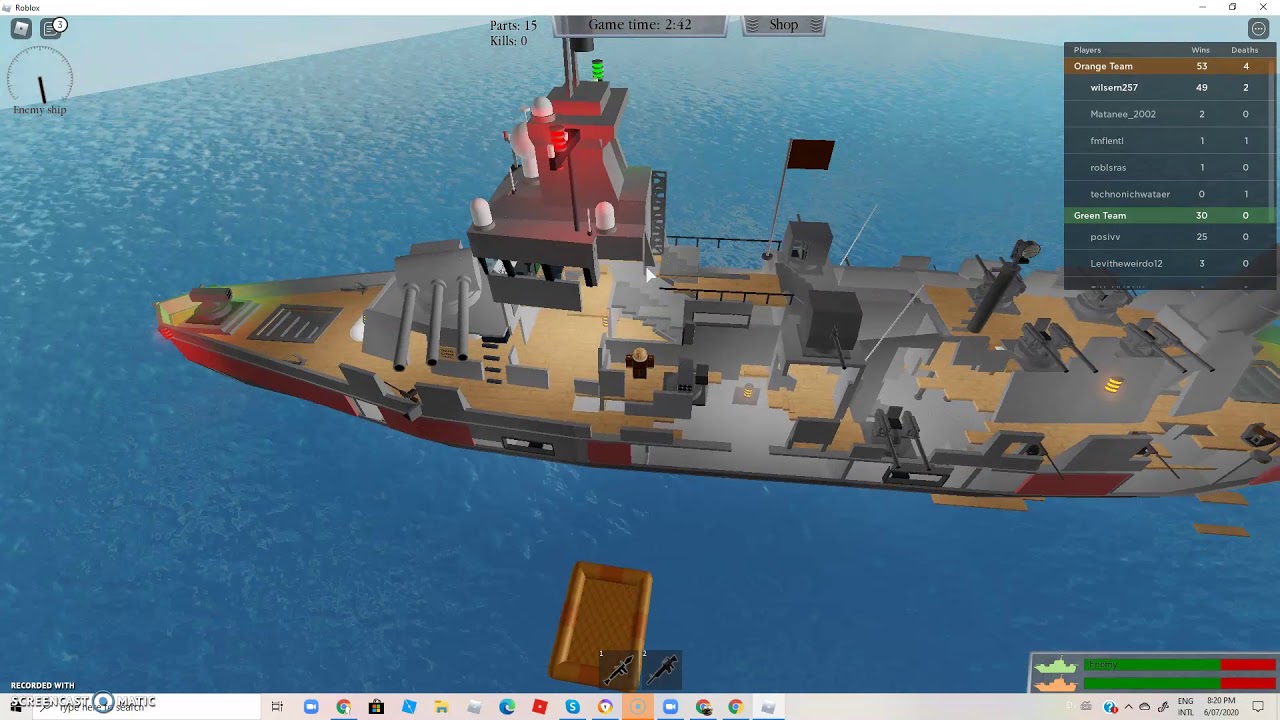Open the ENG language switcher

[x=1186, y=707]
